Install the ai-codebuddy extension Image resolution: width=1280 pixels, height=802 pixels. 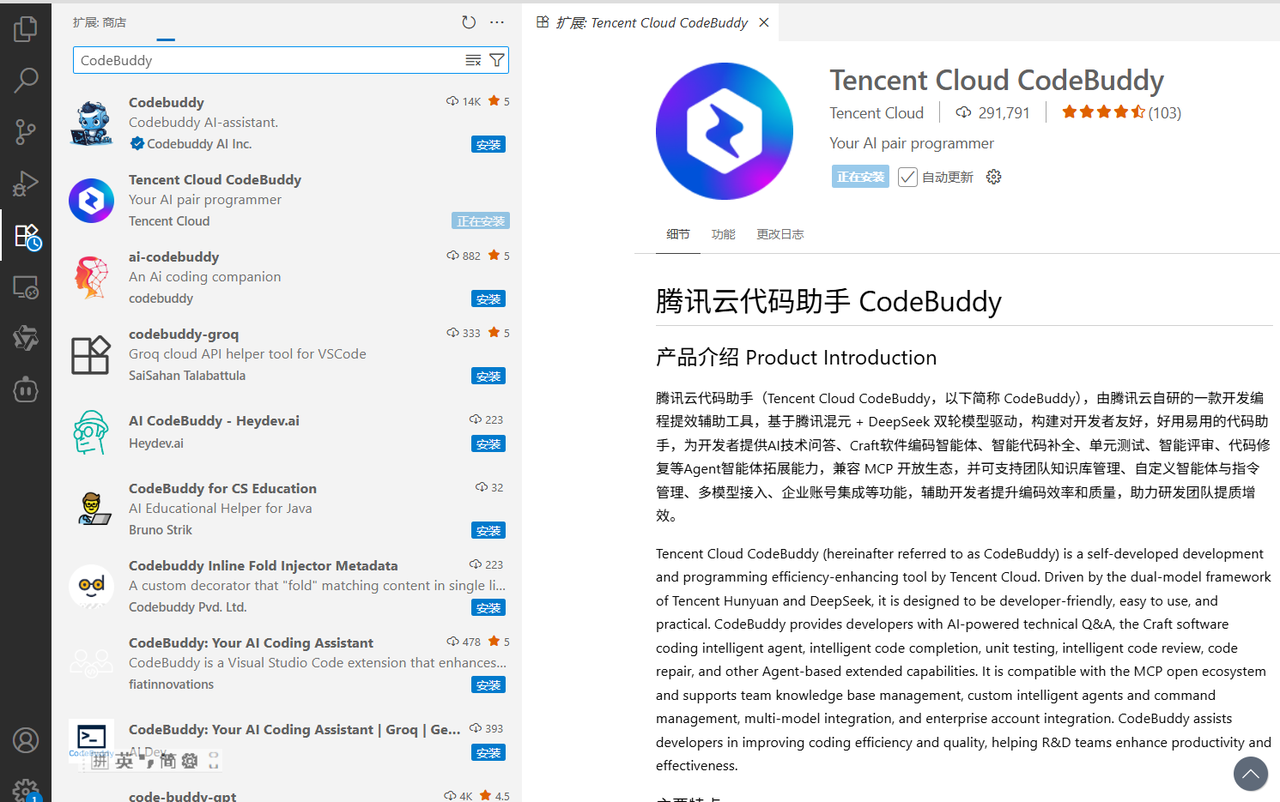pos(488,298)
